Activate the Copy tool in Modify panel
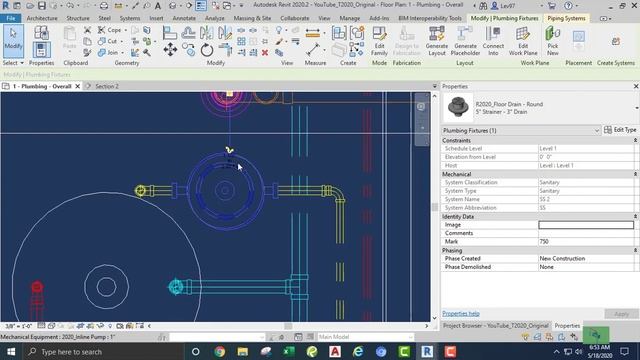This screenshot has width=640, height=360. pyautogui.click(x=189, y=50)
